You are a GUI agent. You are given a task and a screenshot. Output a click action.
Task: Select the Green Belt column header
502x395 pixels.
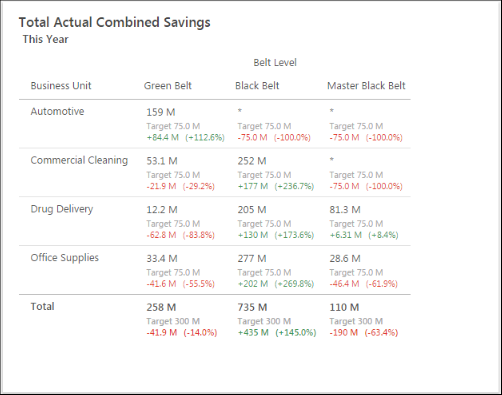coord(168,86)
